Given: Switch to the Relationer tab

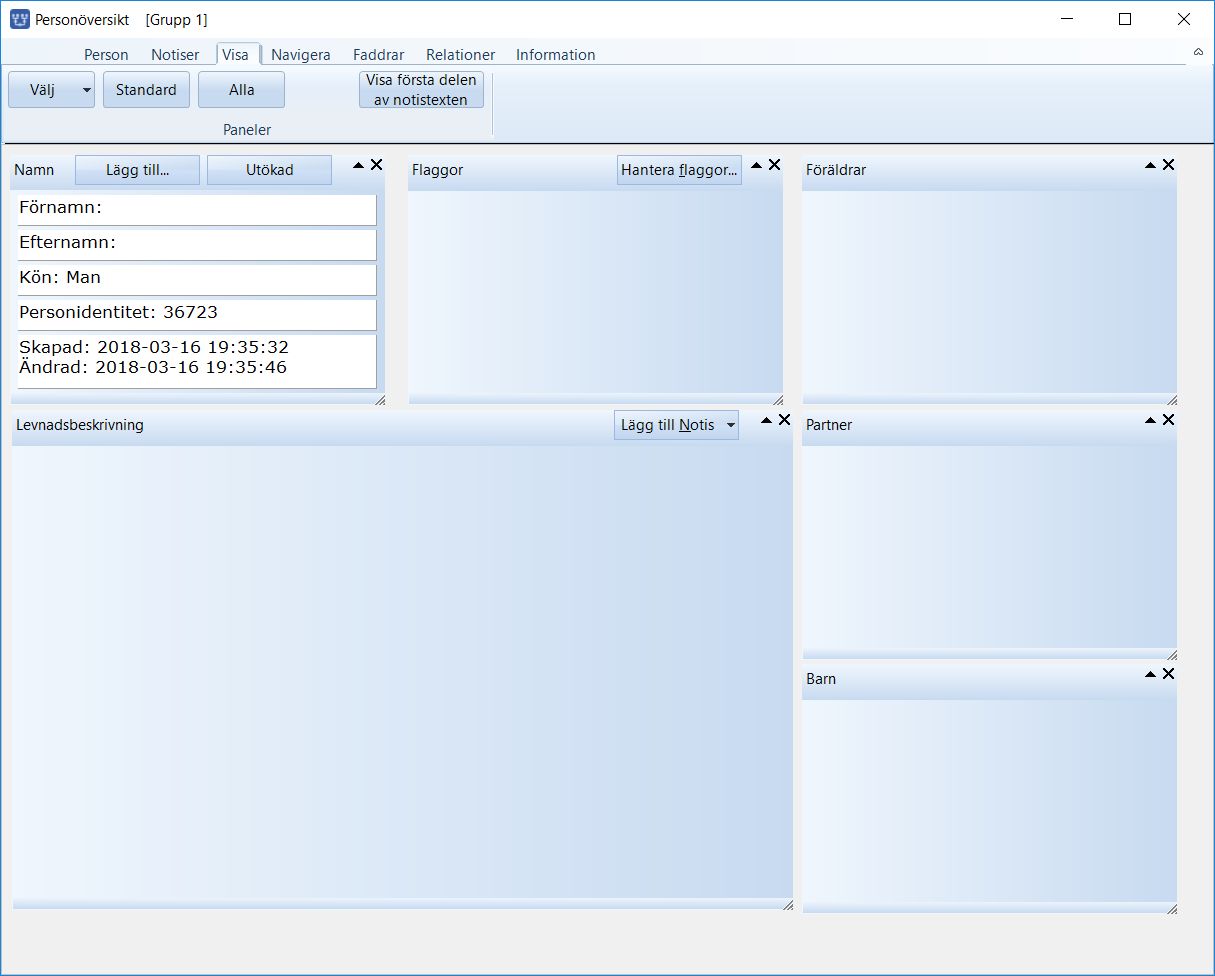Looking at the screenshot, I should [x=461, y=55].
